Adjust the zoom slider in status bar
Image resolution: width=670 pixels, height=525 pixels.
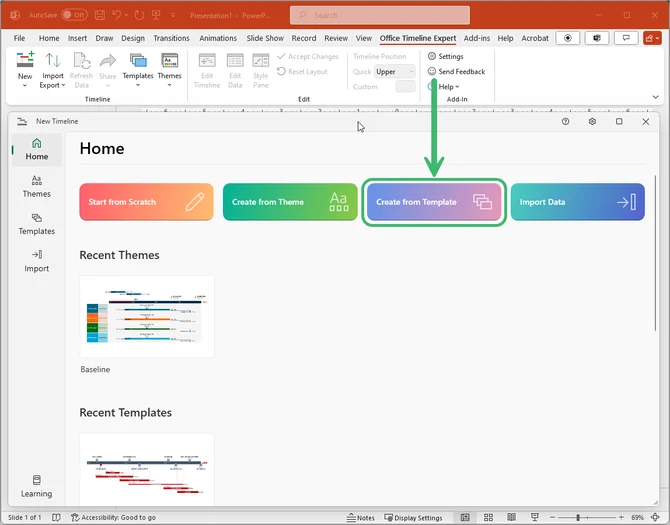[x=578, y=517]
